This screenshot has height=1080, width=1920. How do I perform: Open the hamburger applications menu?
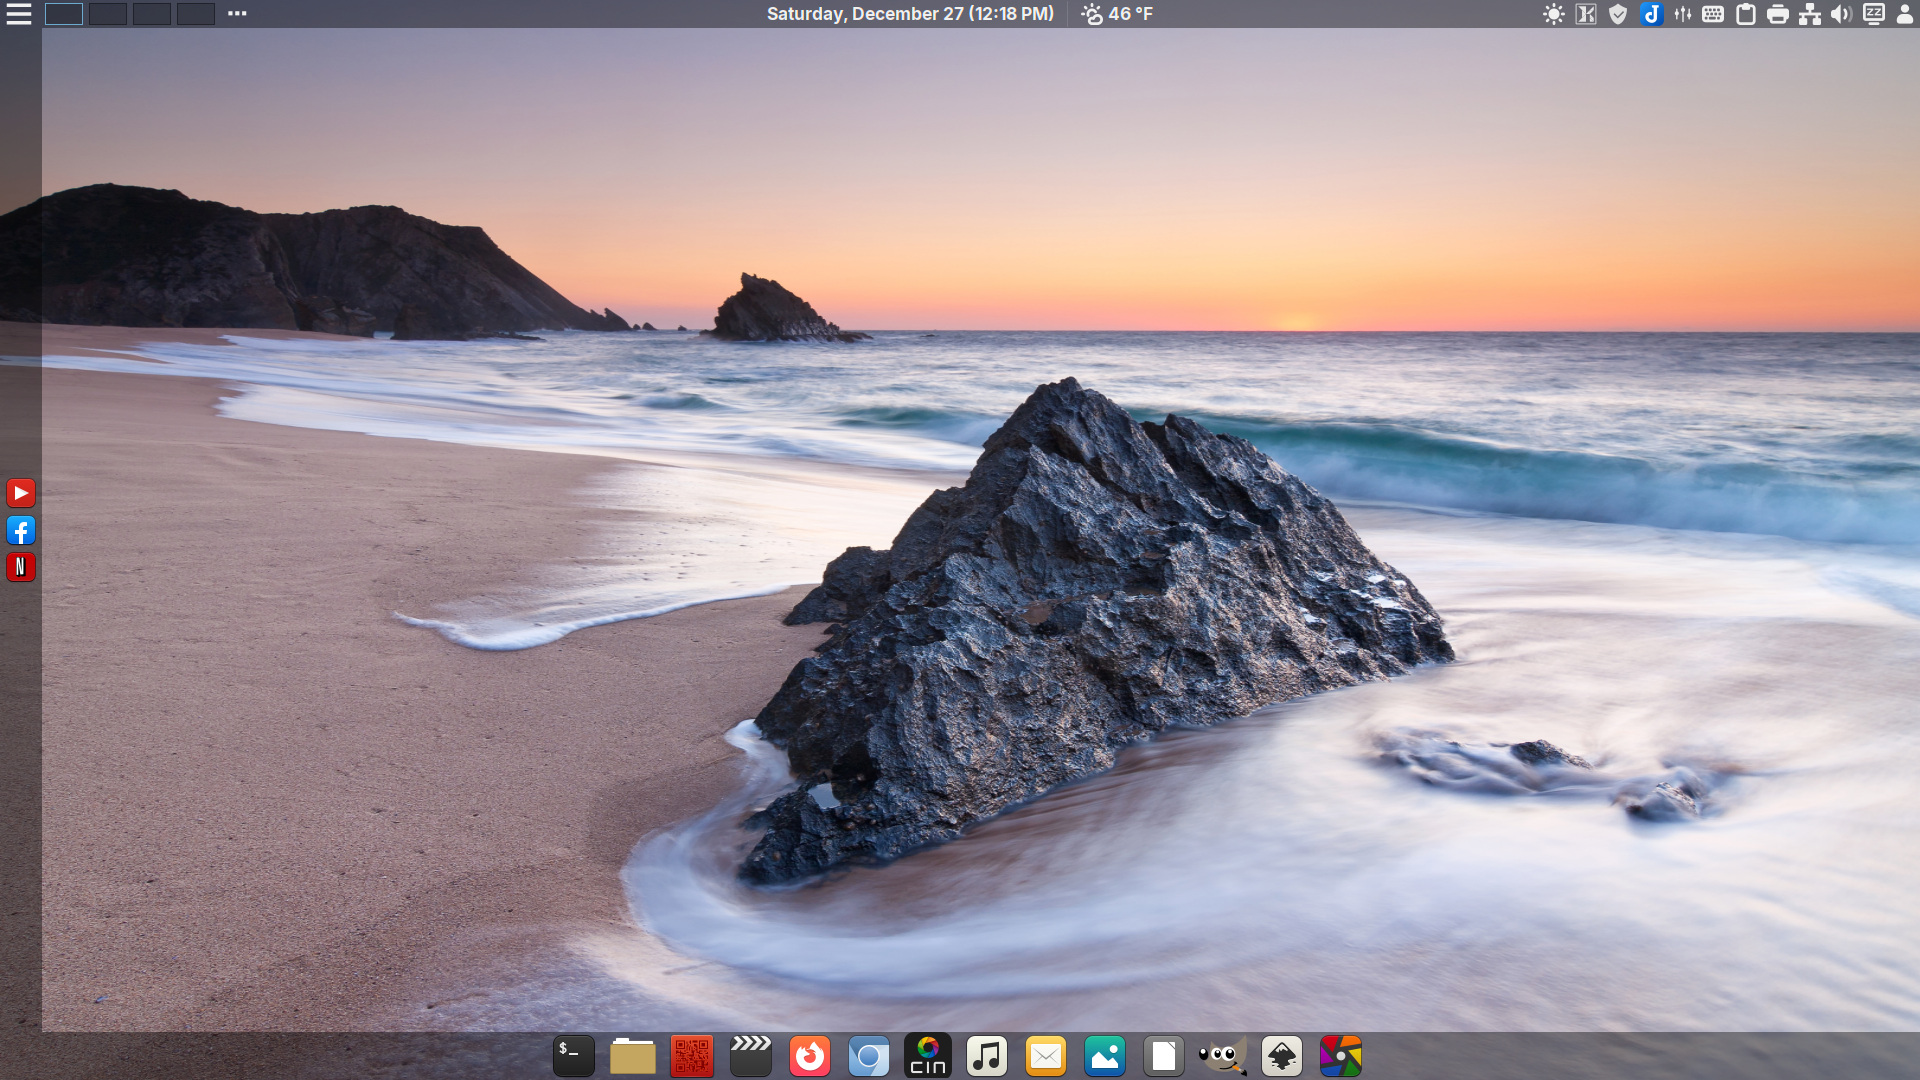(x=18, y=14)
